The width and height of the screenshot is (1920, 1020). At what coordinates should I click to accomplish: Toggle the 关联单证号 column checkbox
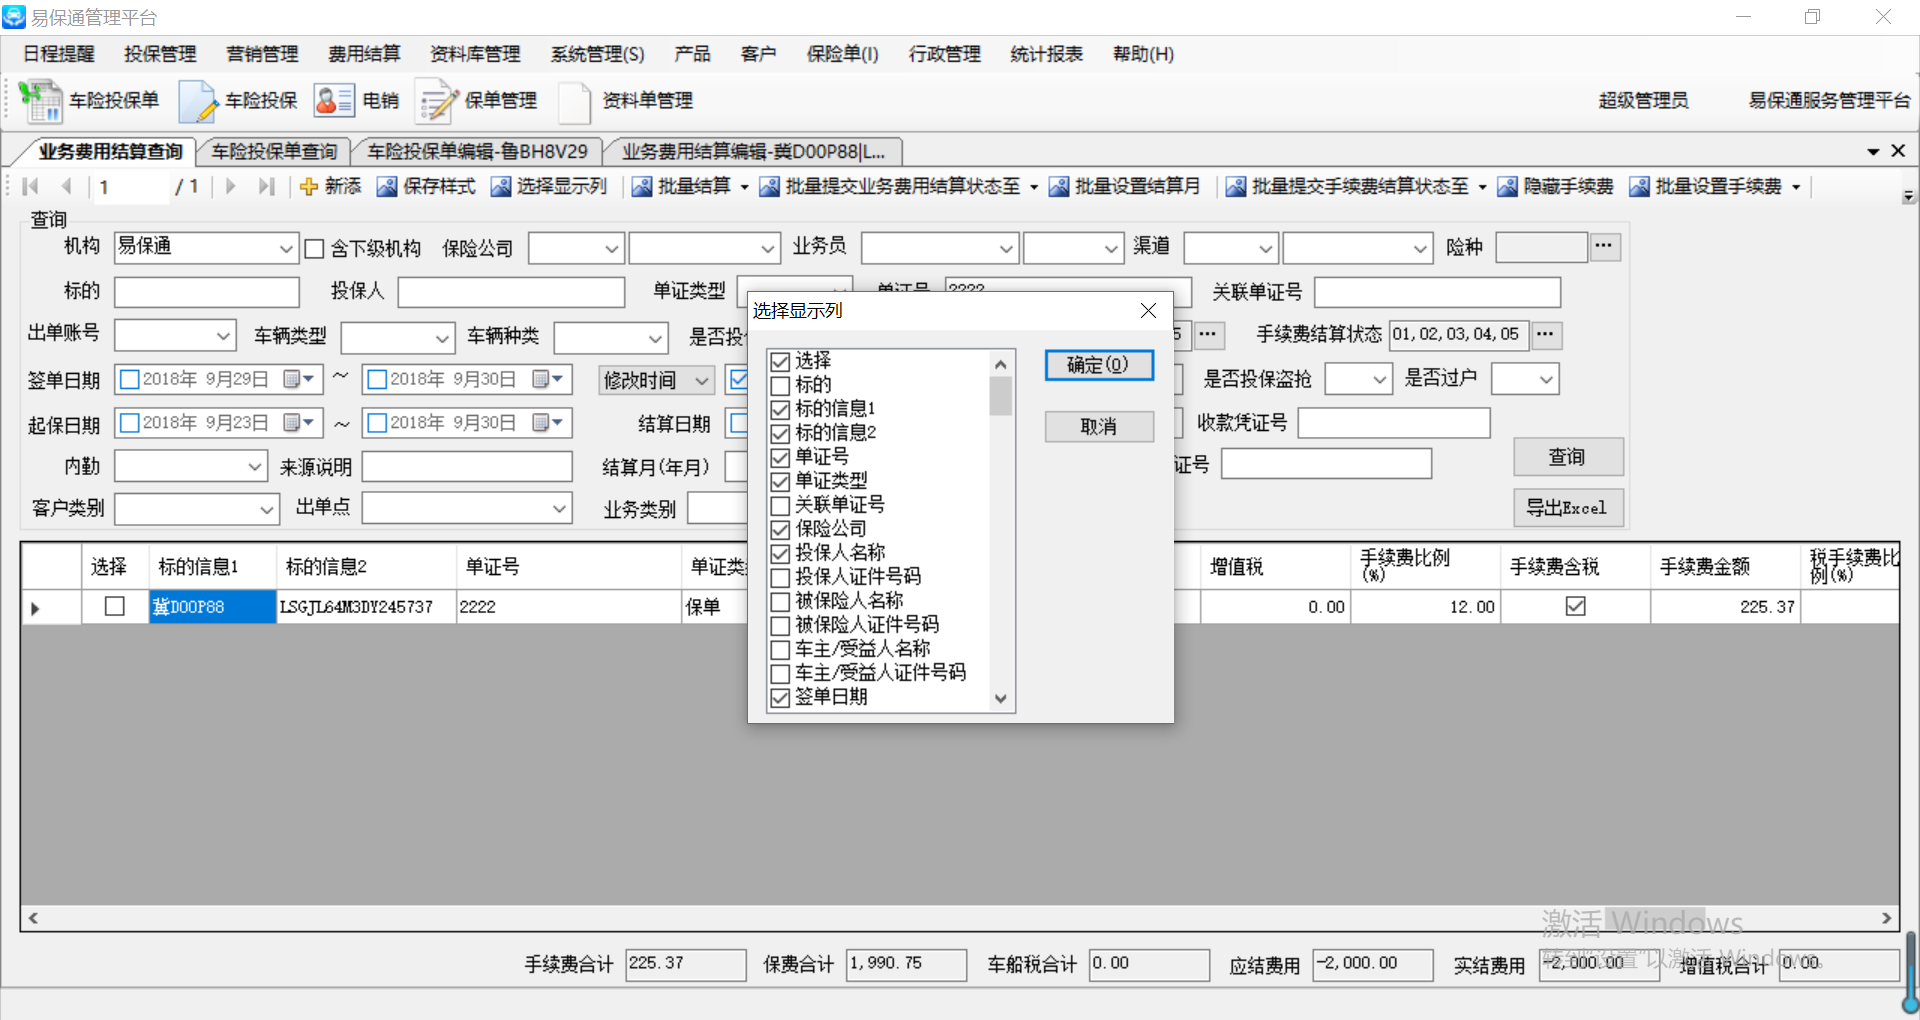coord(781,506)
